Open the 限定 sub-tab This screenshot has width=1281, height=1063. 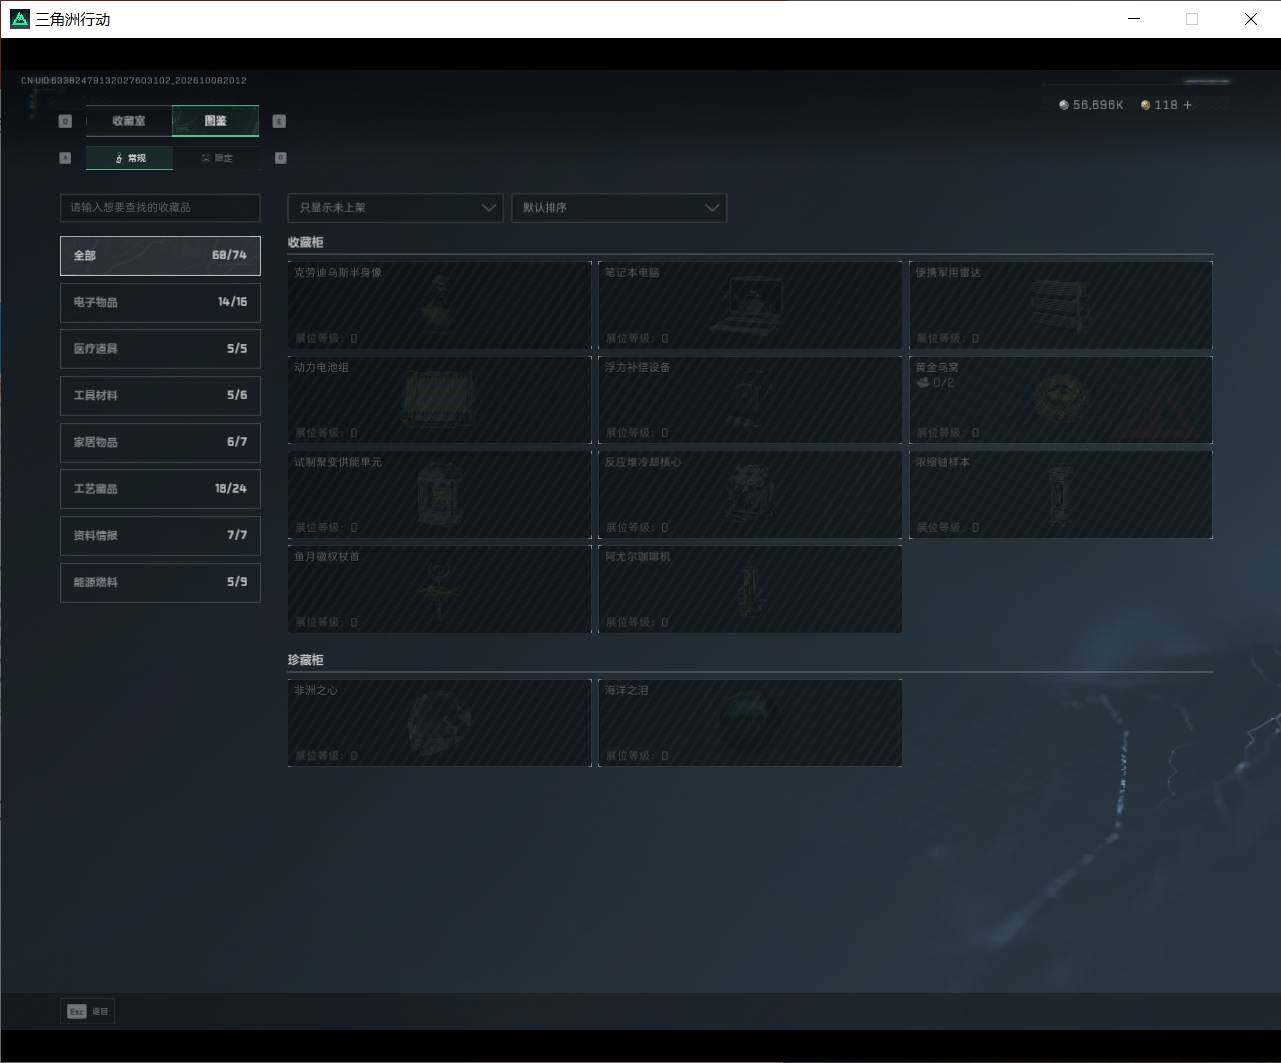coord(216,158)
